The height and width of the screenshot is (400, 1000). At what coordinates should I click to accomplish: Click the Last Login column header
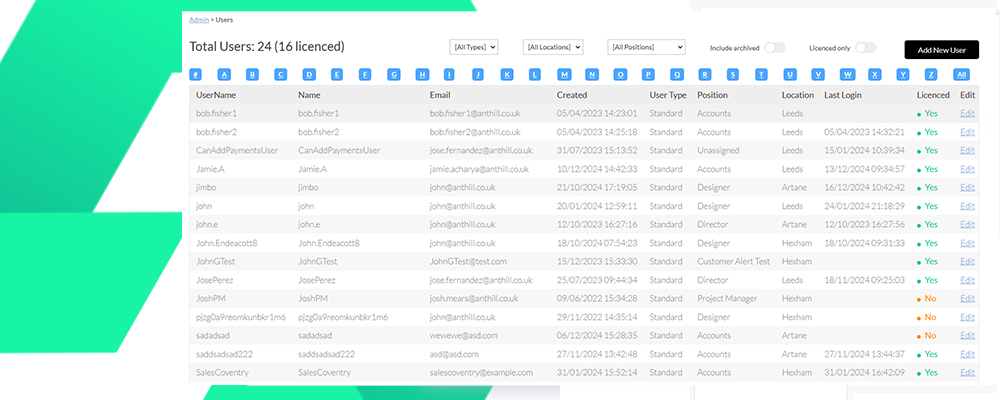[x=845, y=95]
